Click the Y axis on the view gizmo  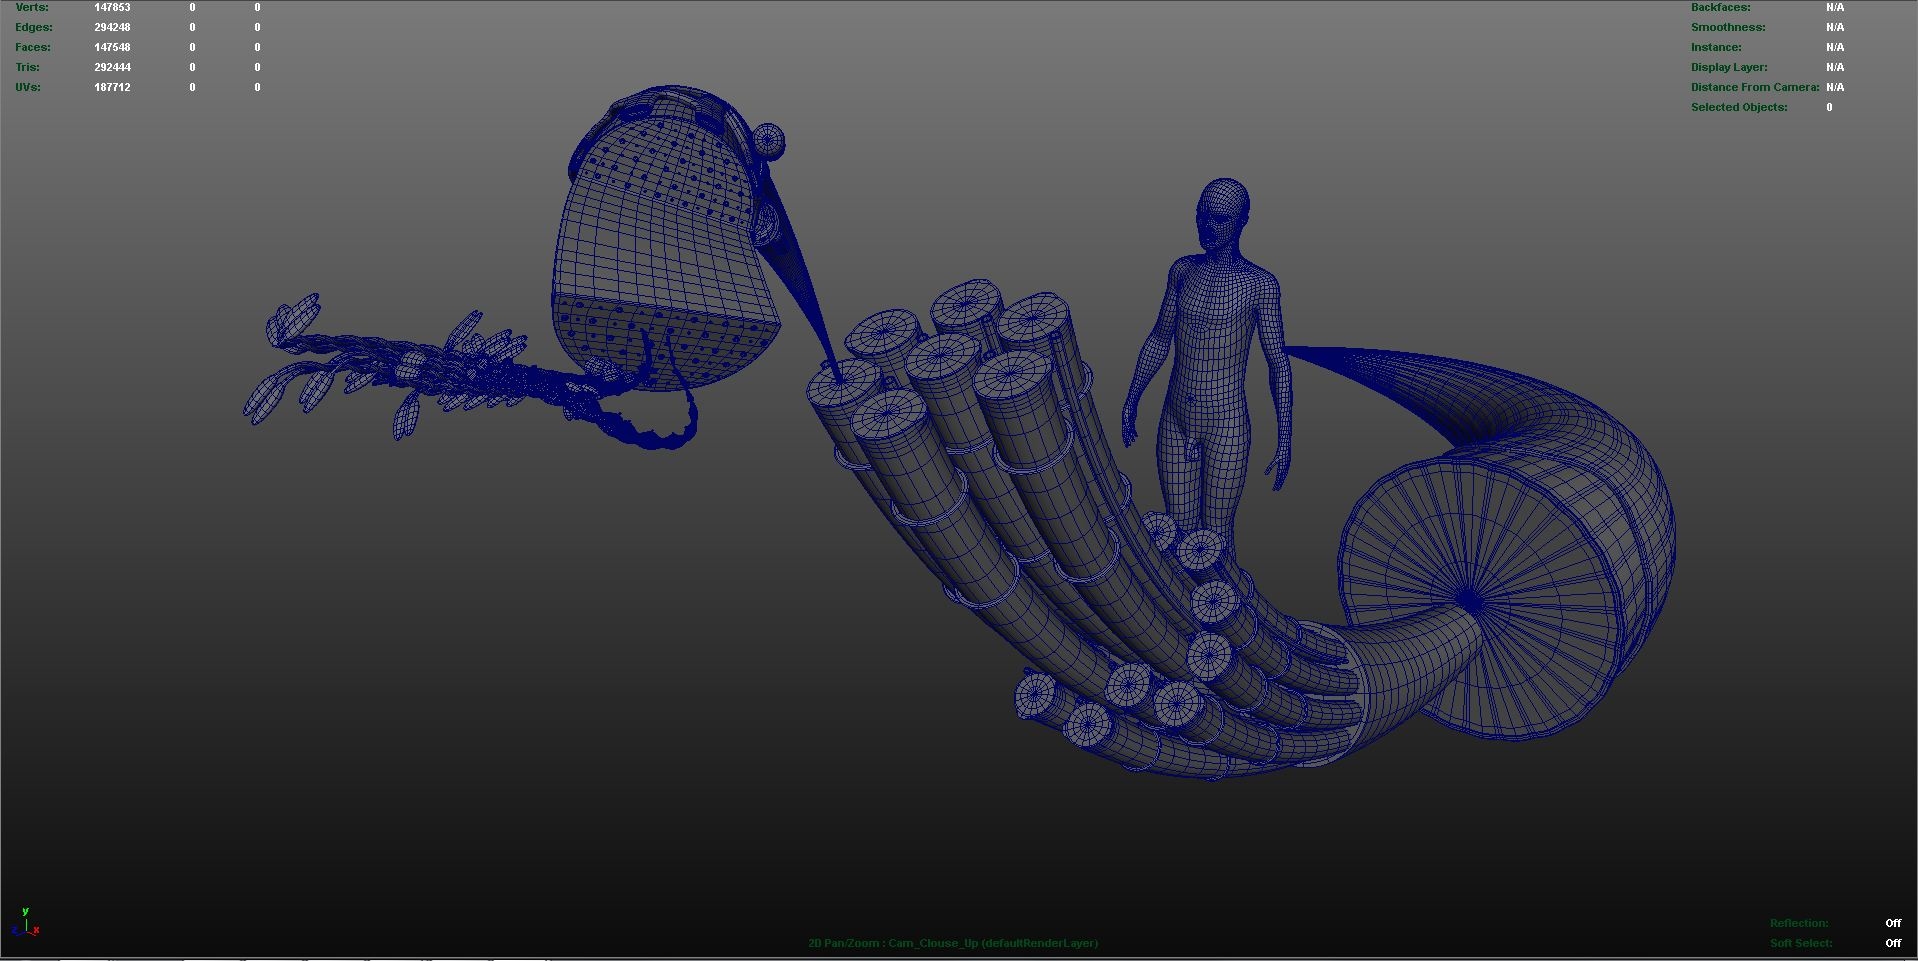tap(25, 911)
